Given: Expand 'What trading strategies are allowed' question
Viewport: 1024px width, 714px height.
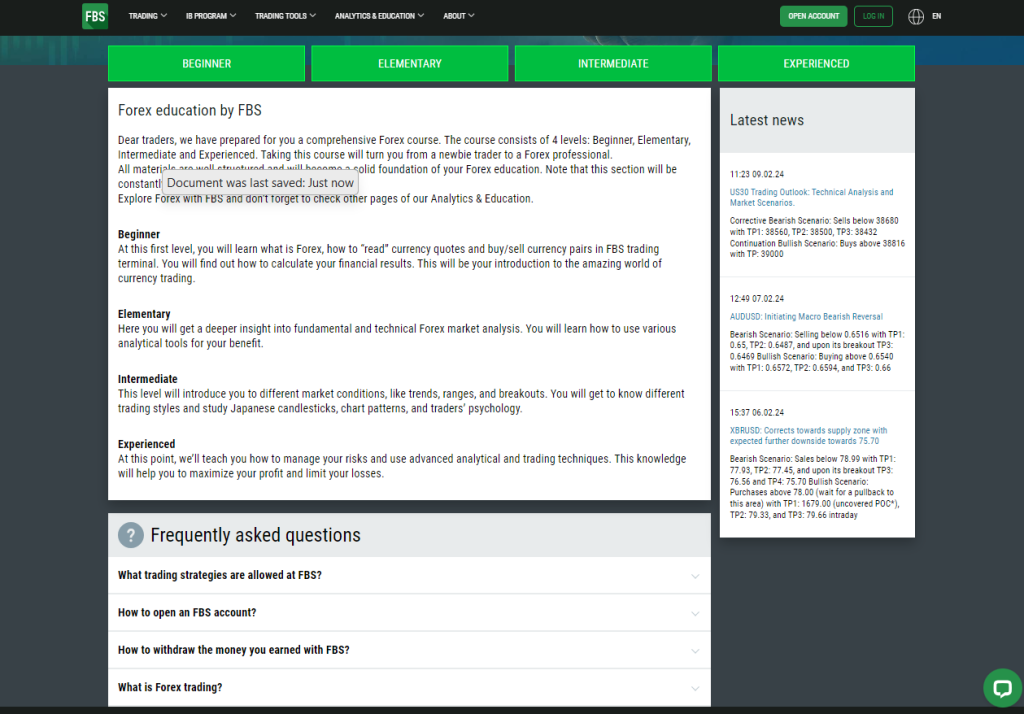Looking at the screenshot, I should click(x=220, y=575).
